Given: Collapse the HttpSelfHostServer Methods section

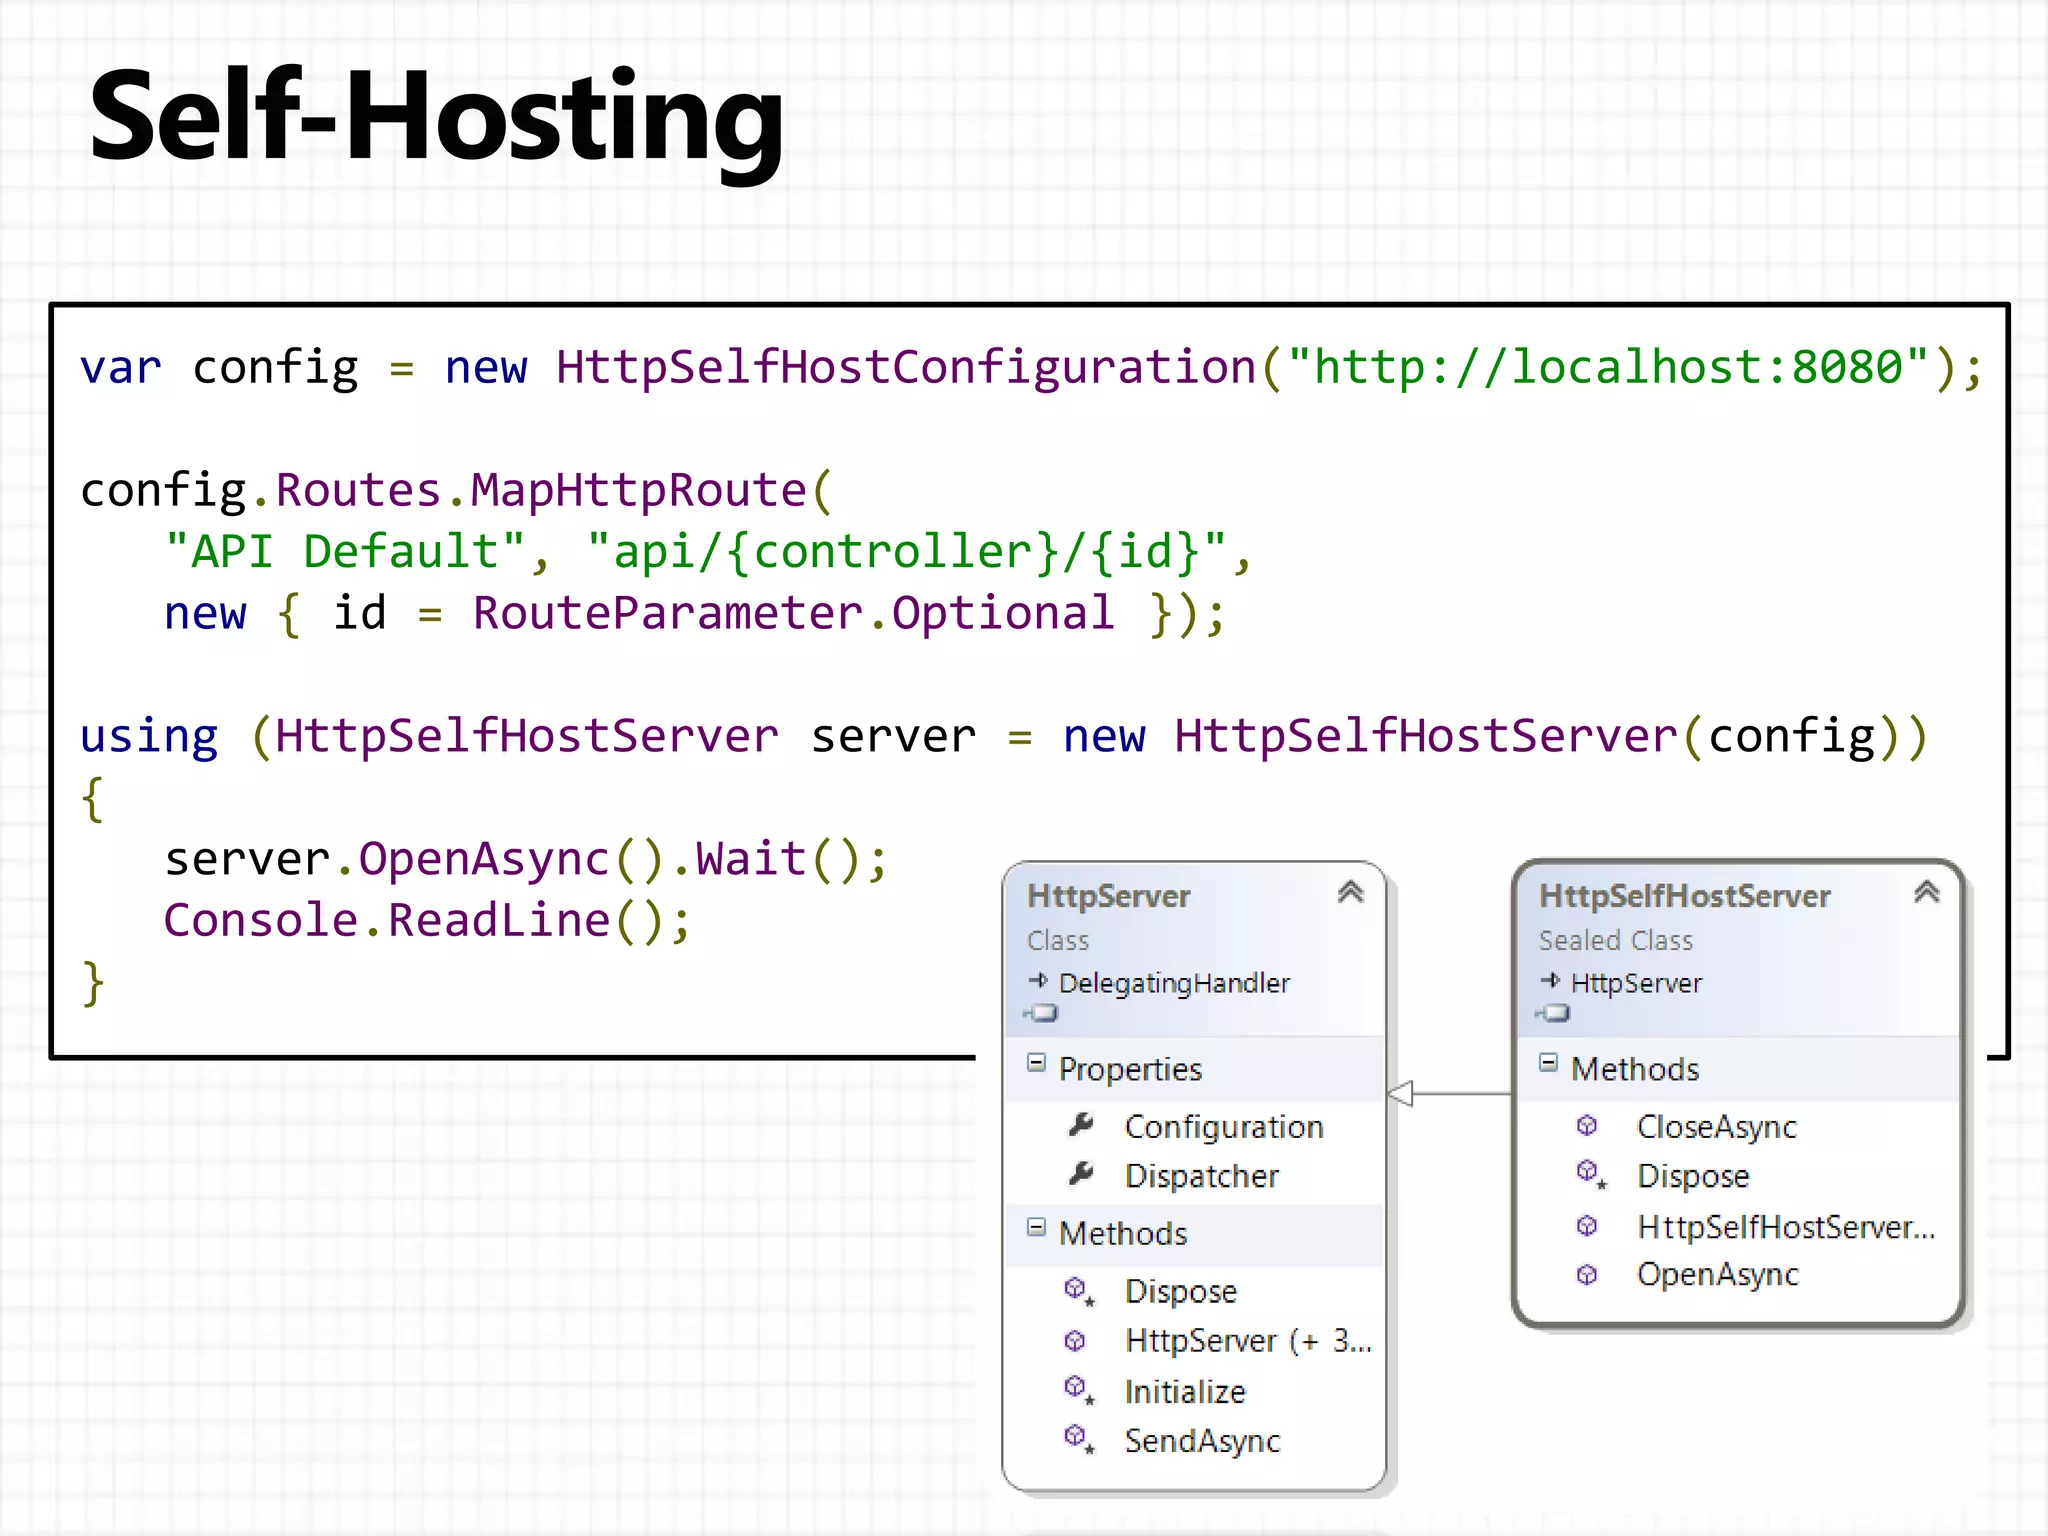Looking at the screenshot, I should (x=1548, y=1063).
